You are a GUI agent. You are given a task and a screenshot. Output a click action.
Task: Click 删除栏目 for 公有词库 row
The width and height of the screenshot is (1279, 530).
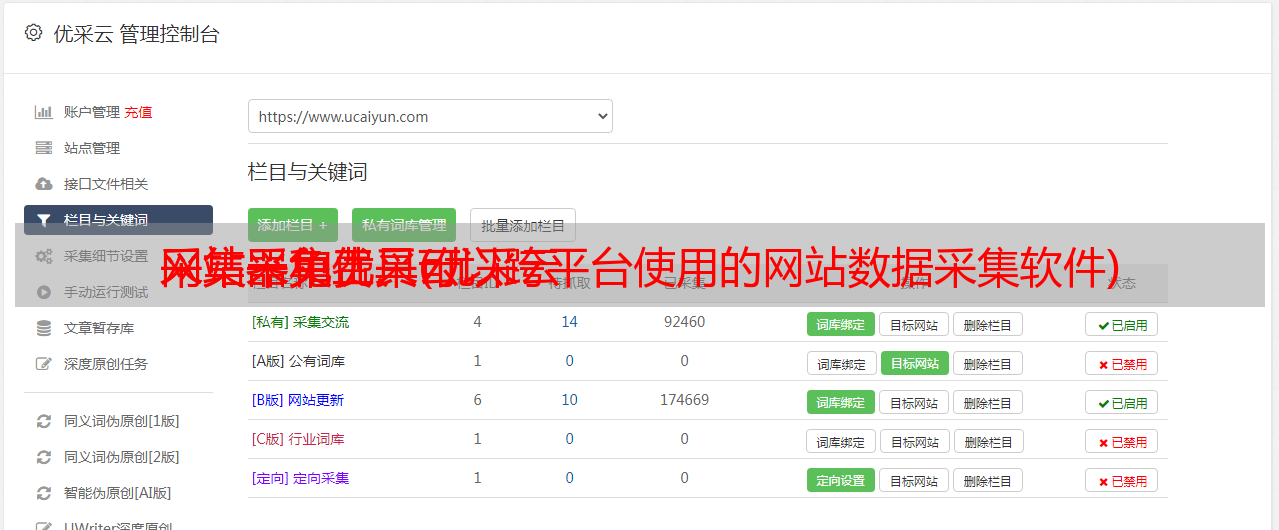click(x=988, y=363)
